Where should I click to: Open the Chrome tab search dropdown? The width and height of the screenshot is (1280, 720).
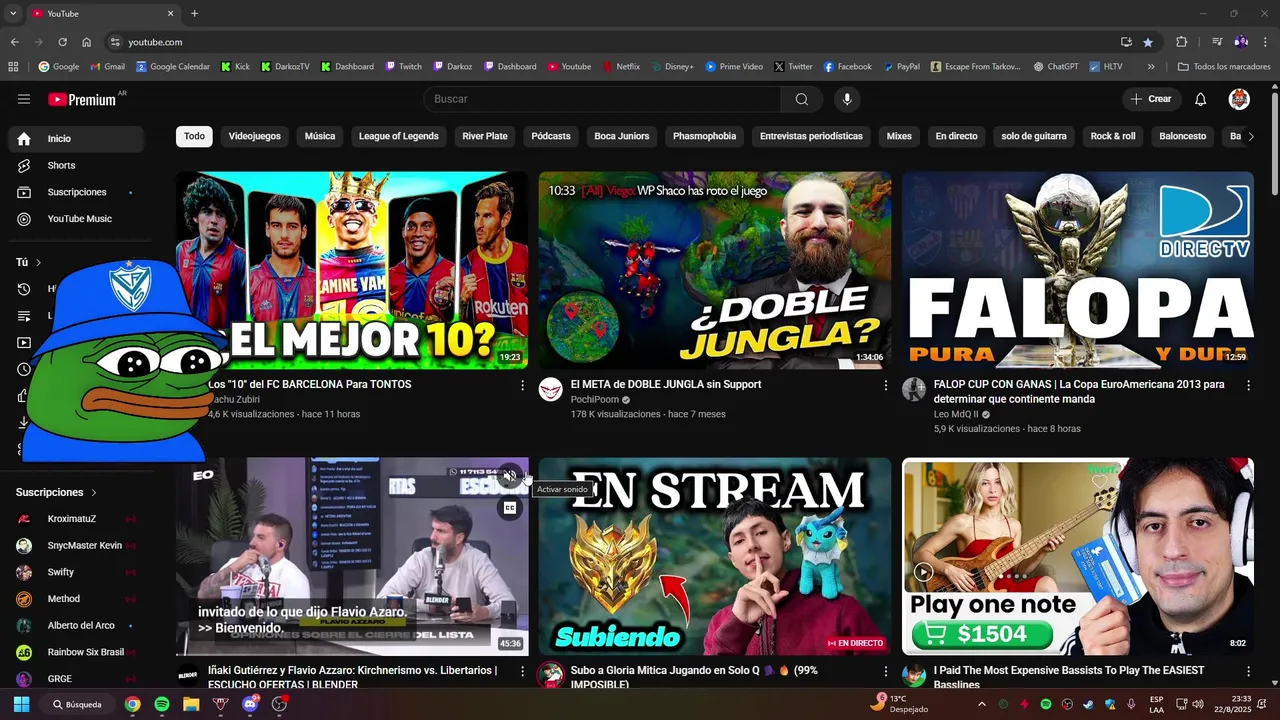pos(13,14)
